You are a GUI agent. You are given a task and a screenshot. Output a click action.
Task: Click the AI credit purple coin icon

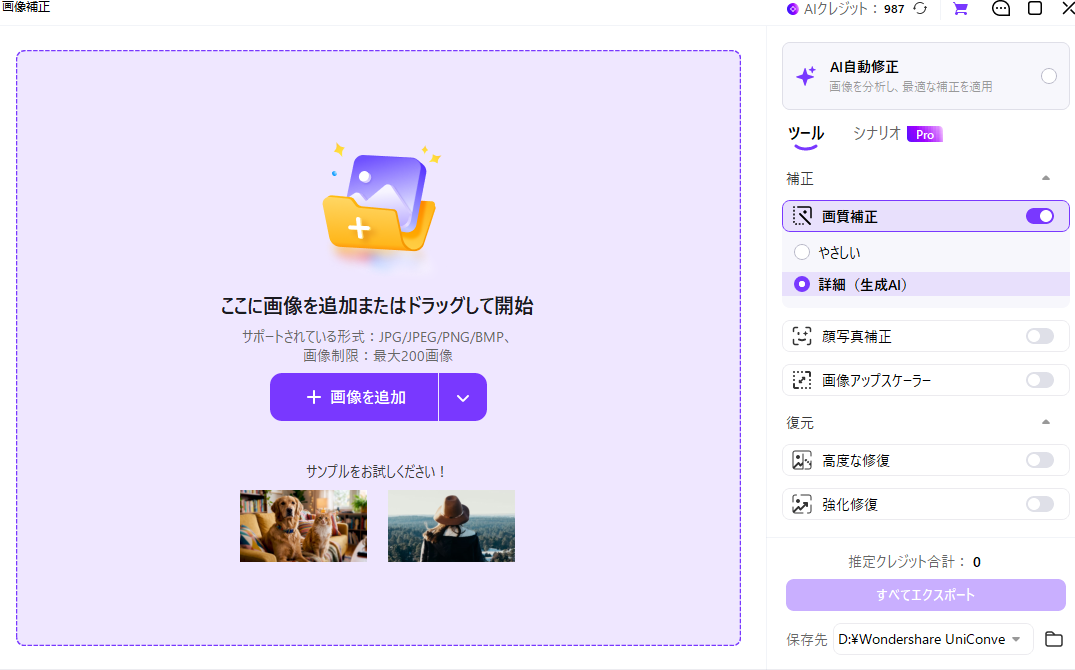pyautogui.click(x=793, y=9)
